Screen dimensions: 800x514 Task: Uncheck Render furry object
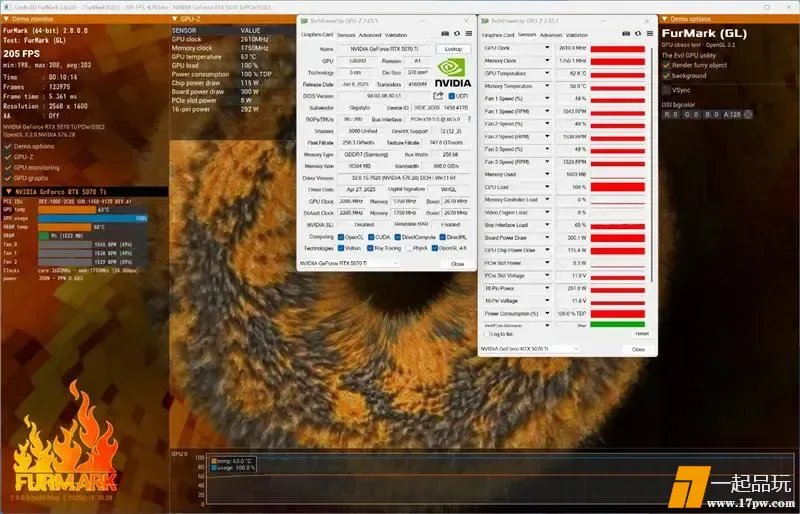tap(666, 65)
